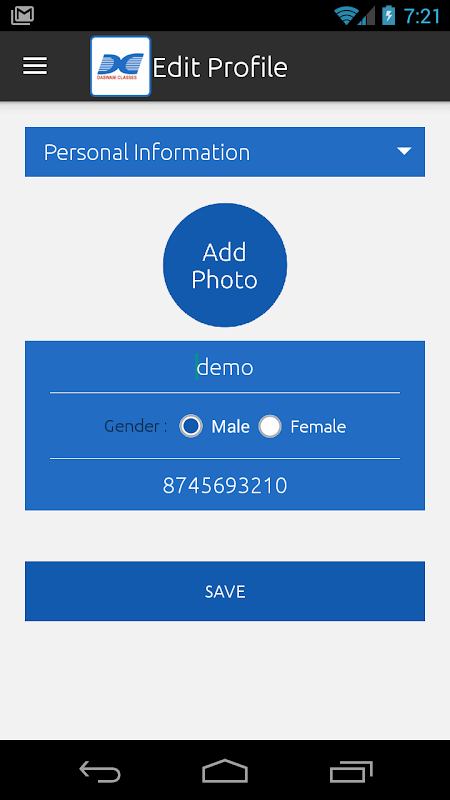Viewport: 450px width, 800px height.
Task: Click the white dropdown arrow triangle
Action: pos(405,152)
